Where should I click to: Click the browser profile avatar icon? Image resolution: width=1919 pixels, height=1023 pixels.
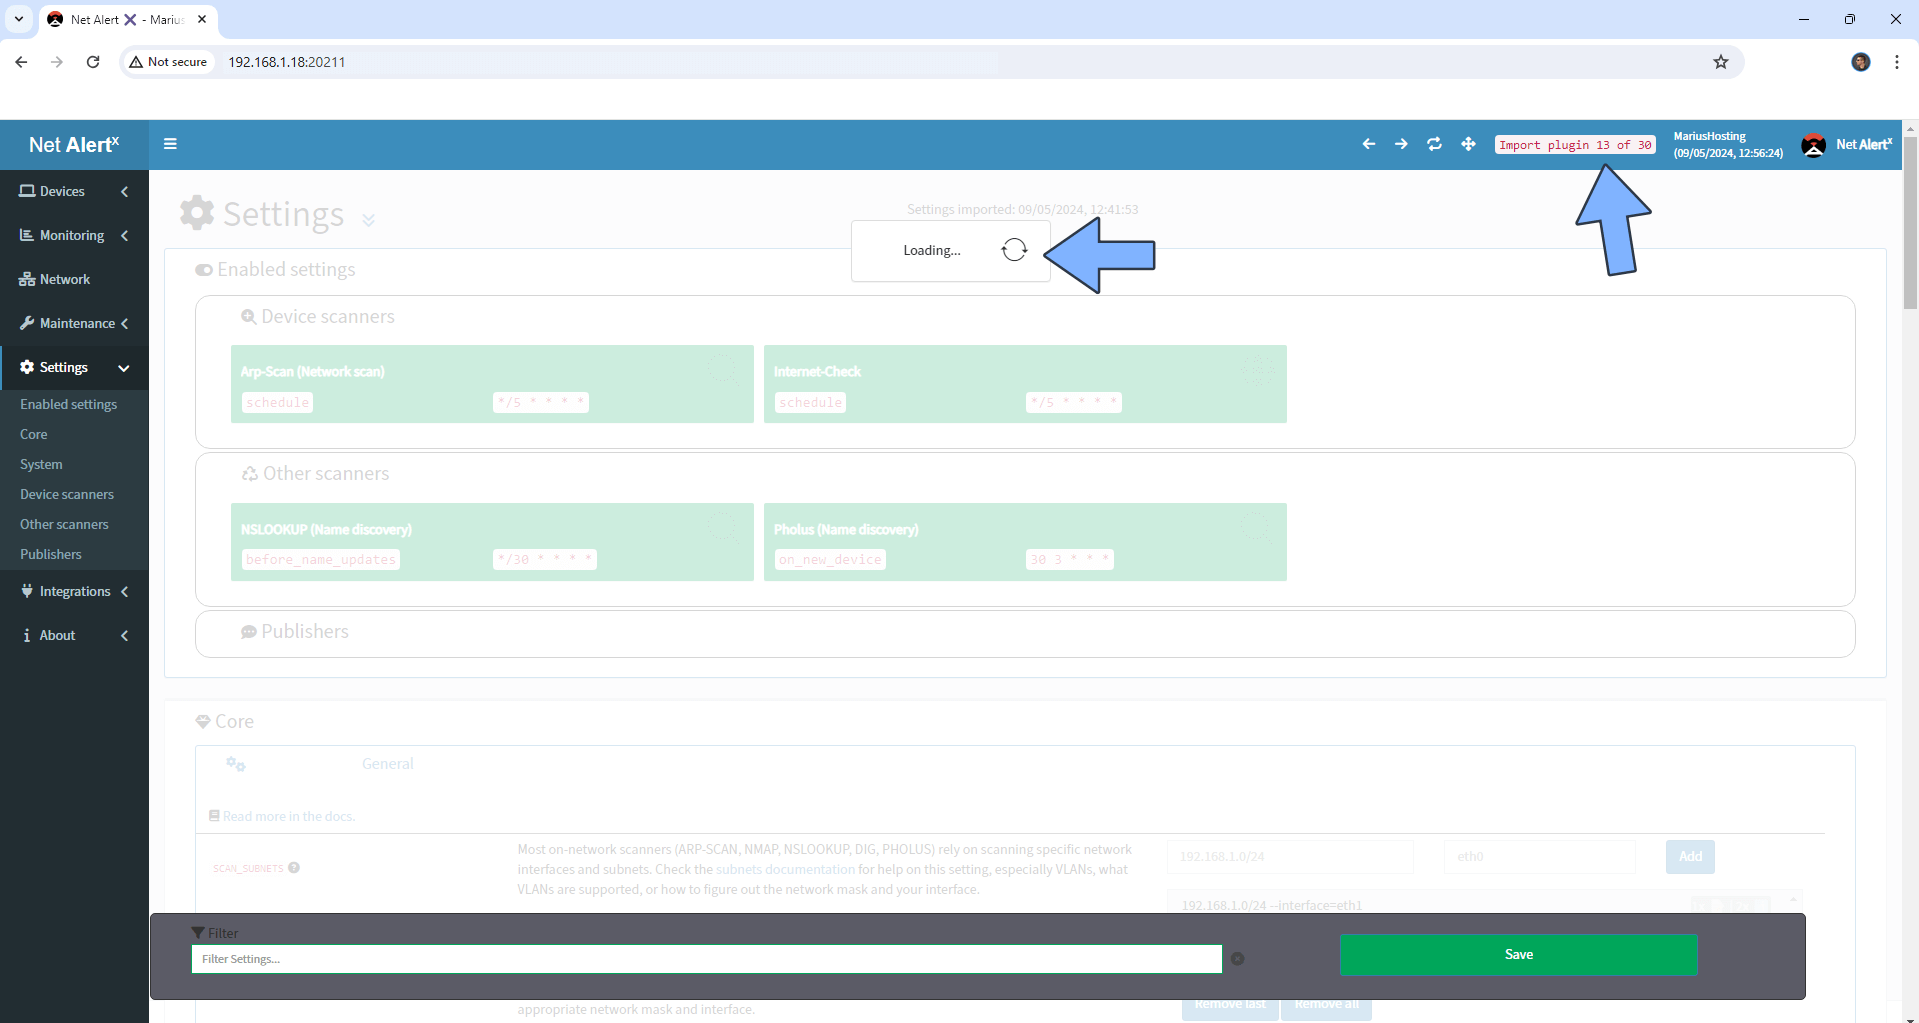[1860, 62]
